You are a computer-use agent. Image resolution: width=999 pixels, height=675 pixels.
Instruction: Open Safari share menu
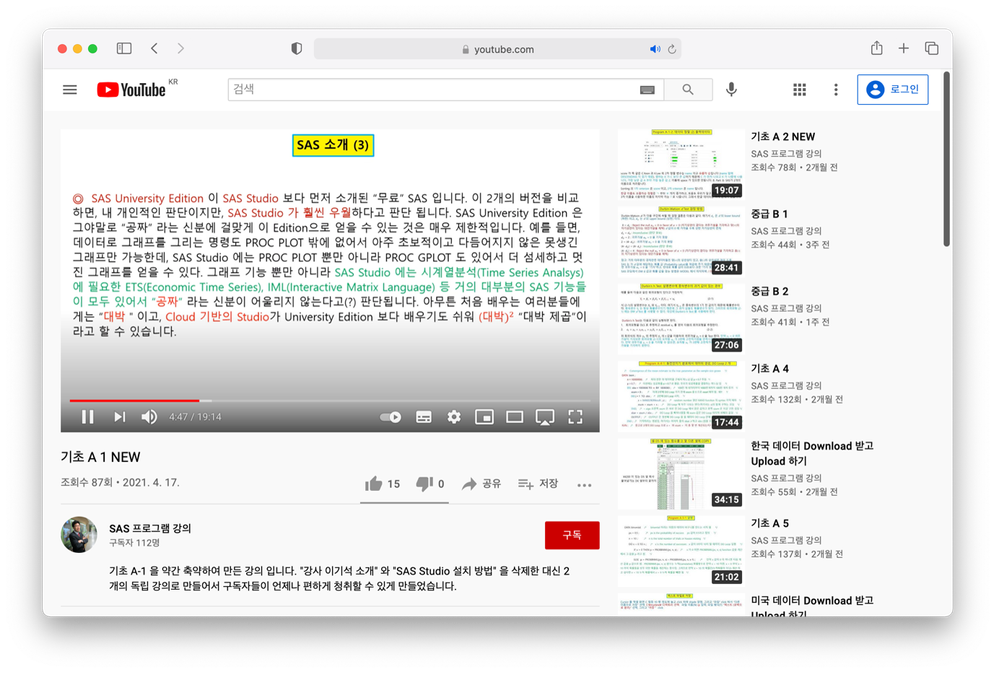877,48
